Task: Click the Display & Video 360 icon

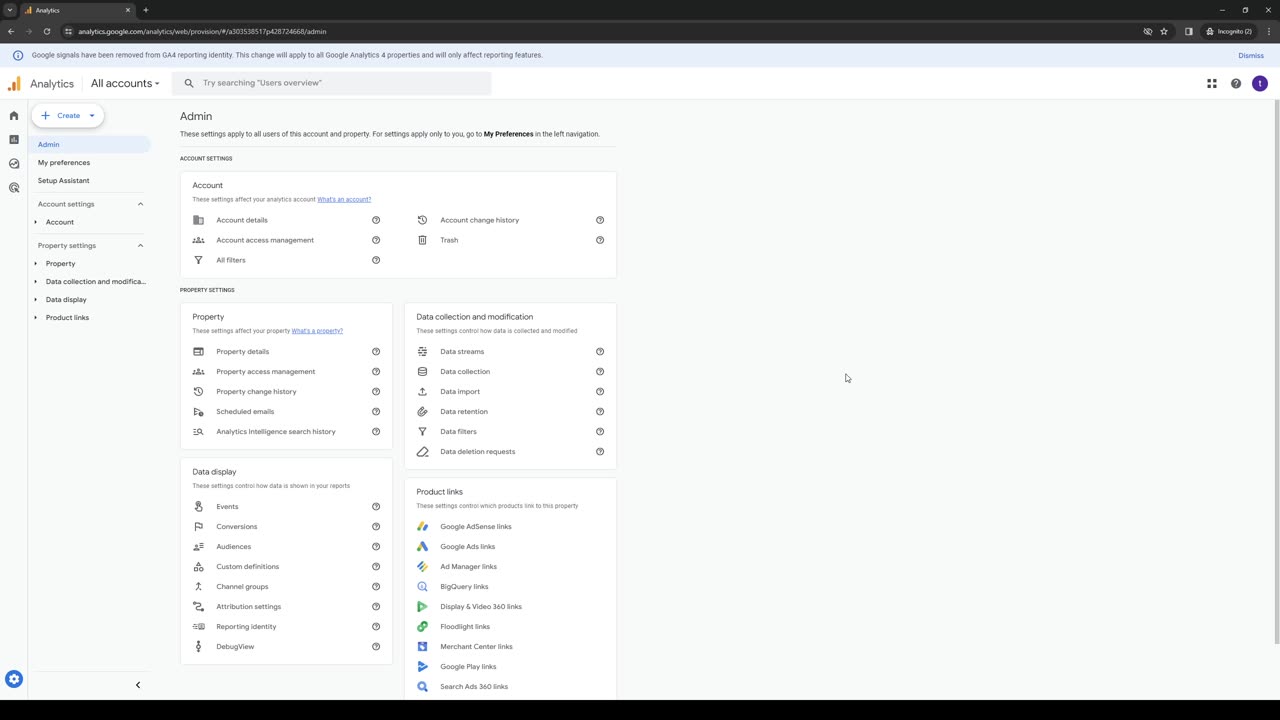Action: [x=422, y=607]
